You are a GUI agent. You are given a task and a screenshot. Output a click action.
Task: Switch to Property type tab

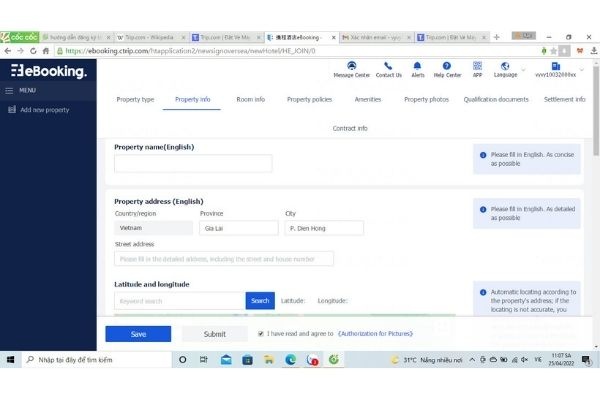click(135, 100)
